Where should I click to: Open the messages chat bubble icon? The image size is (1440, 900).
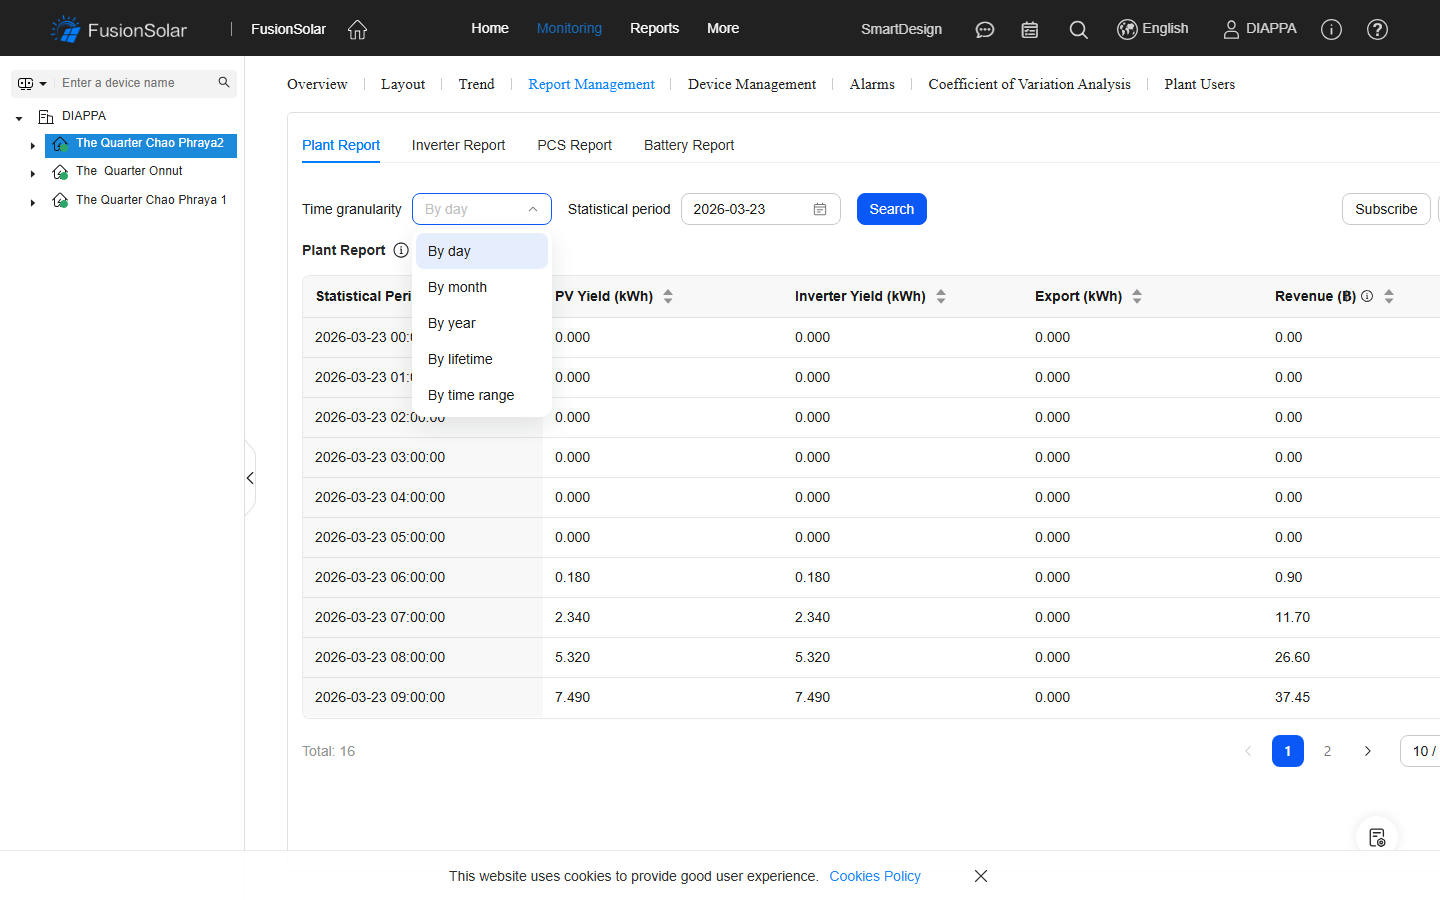[984, 29]
